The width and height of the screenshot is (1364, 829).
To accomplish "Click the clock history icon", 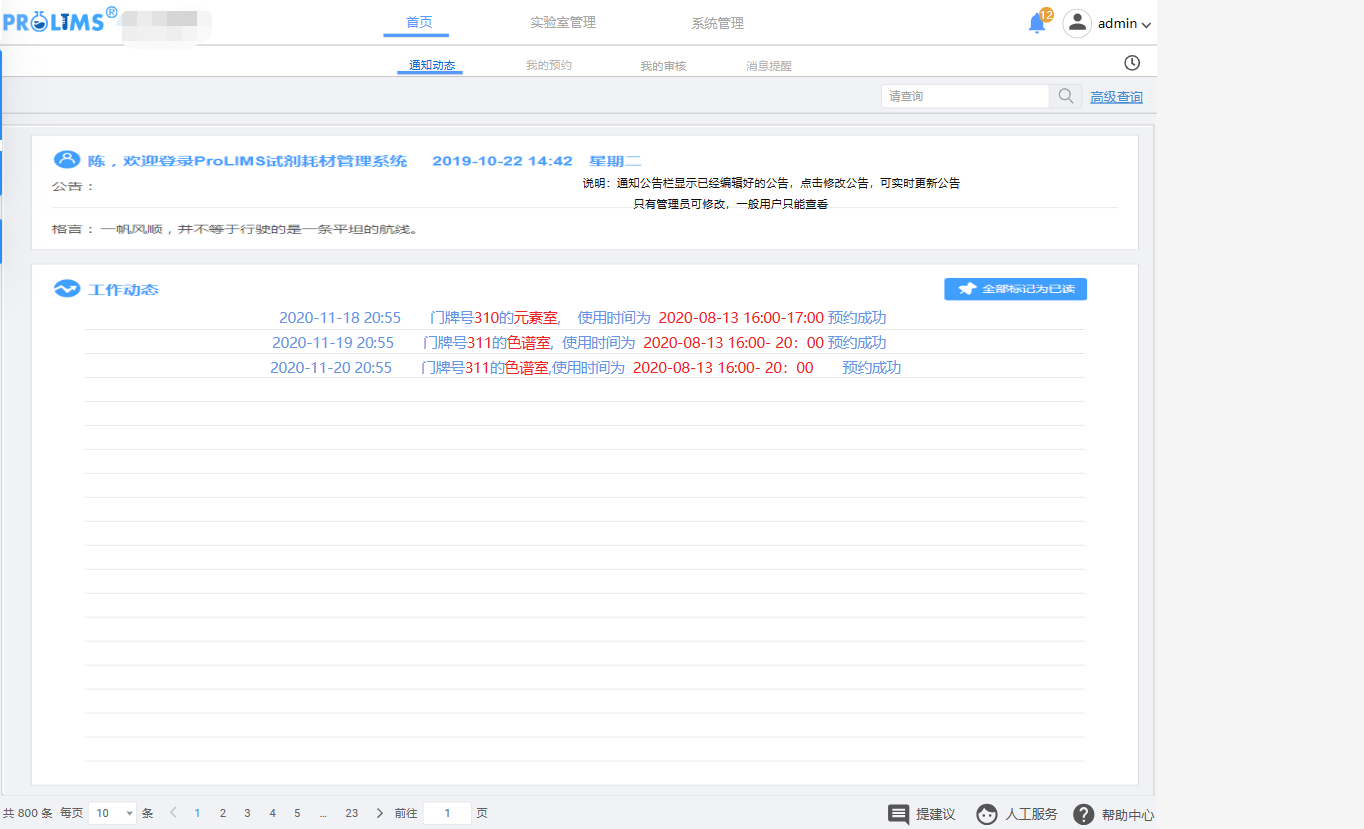I will click(x=1132, y=63).
